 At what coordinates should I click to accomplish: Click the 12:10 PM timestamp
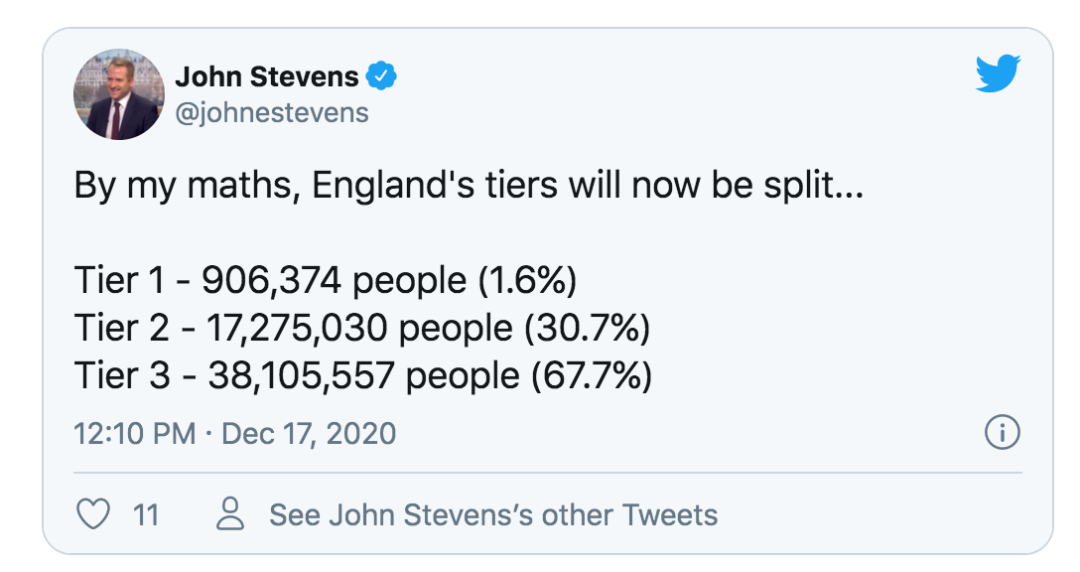(134, 434)
